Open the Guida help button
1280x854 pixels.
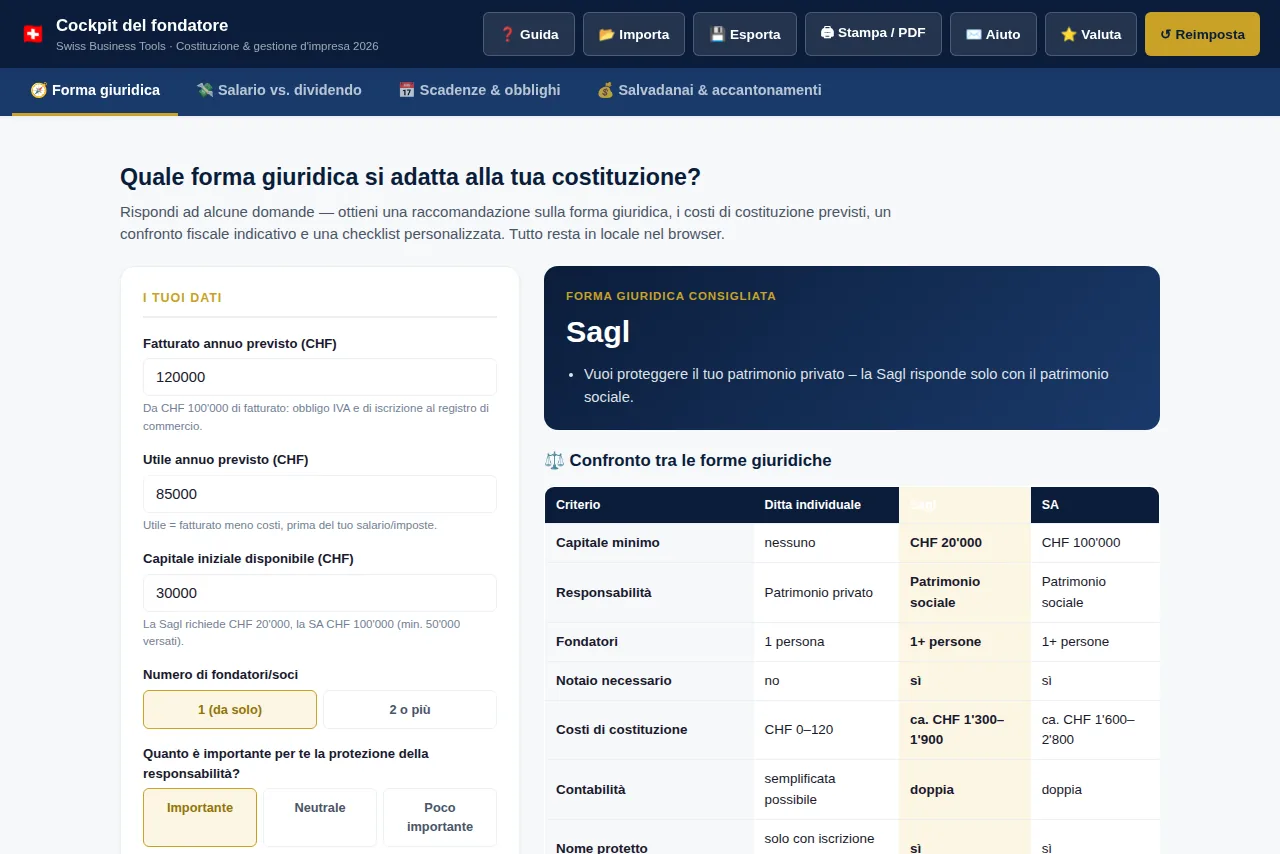pyautogui.click(x=529, y=34)
